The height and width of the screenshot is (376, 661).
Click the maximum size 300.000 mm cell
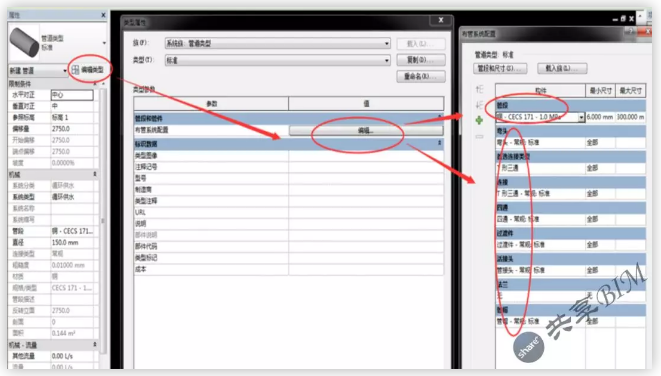630,117
